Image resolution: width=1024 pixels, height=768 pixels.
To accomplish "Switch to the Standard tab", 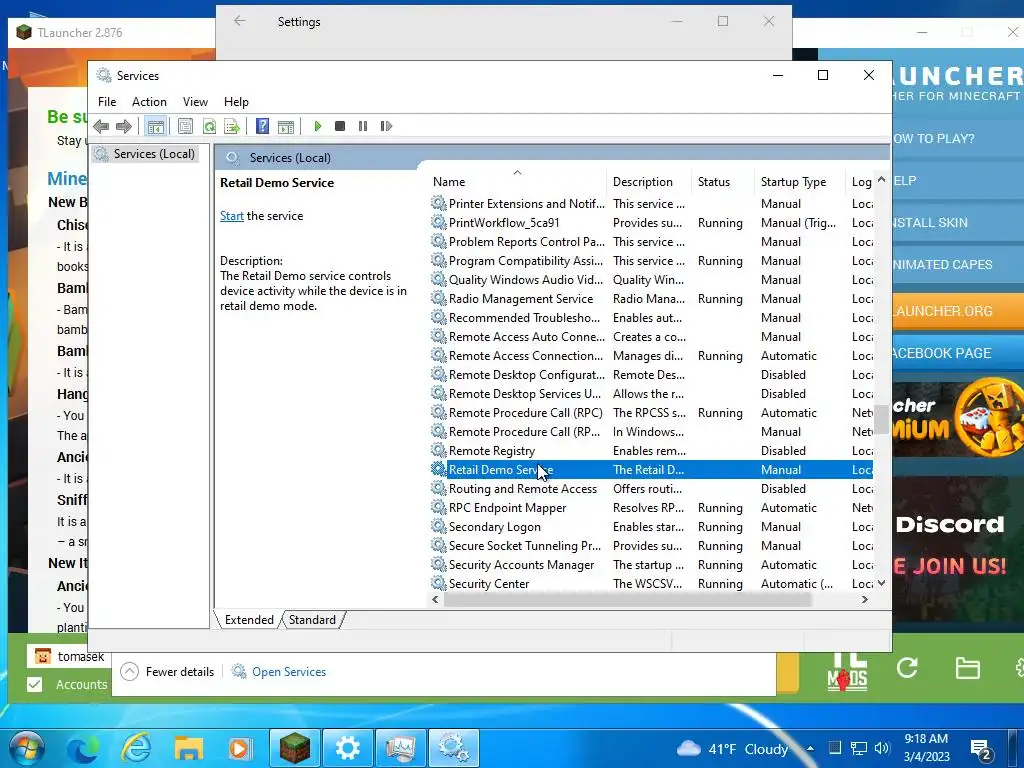I will pos(312,620).
